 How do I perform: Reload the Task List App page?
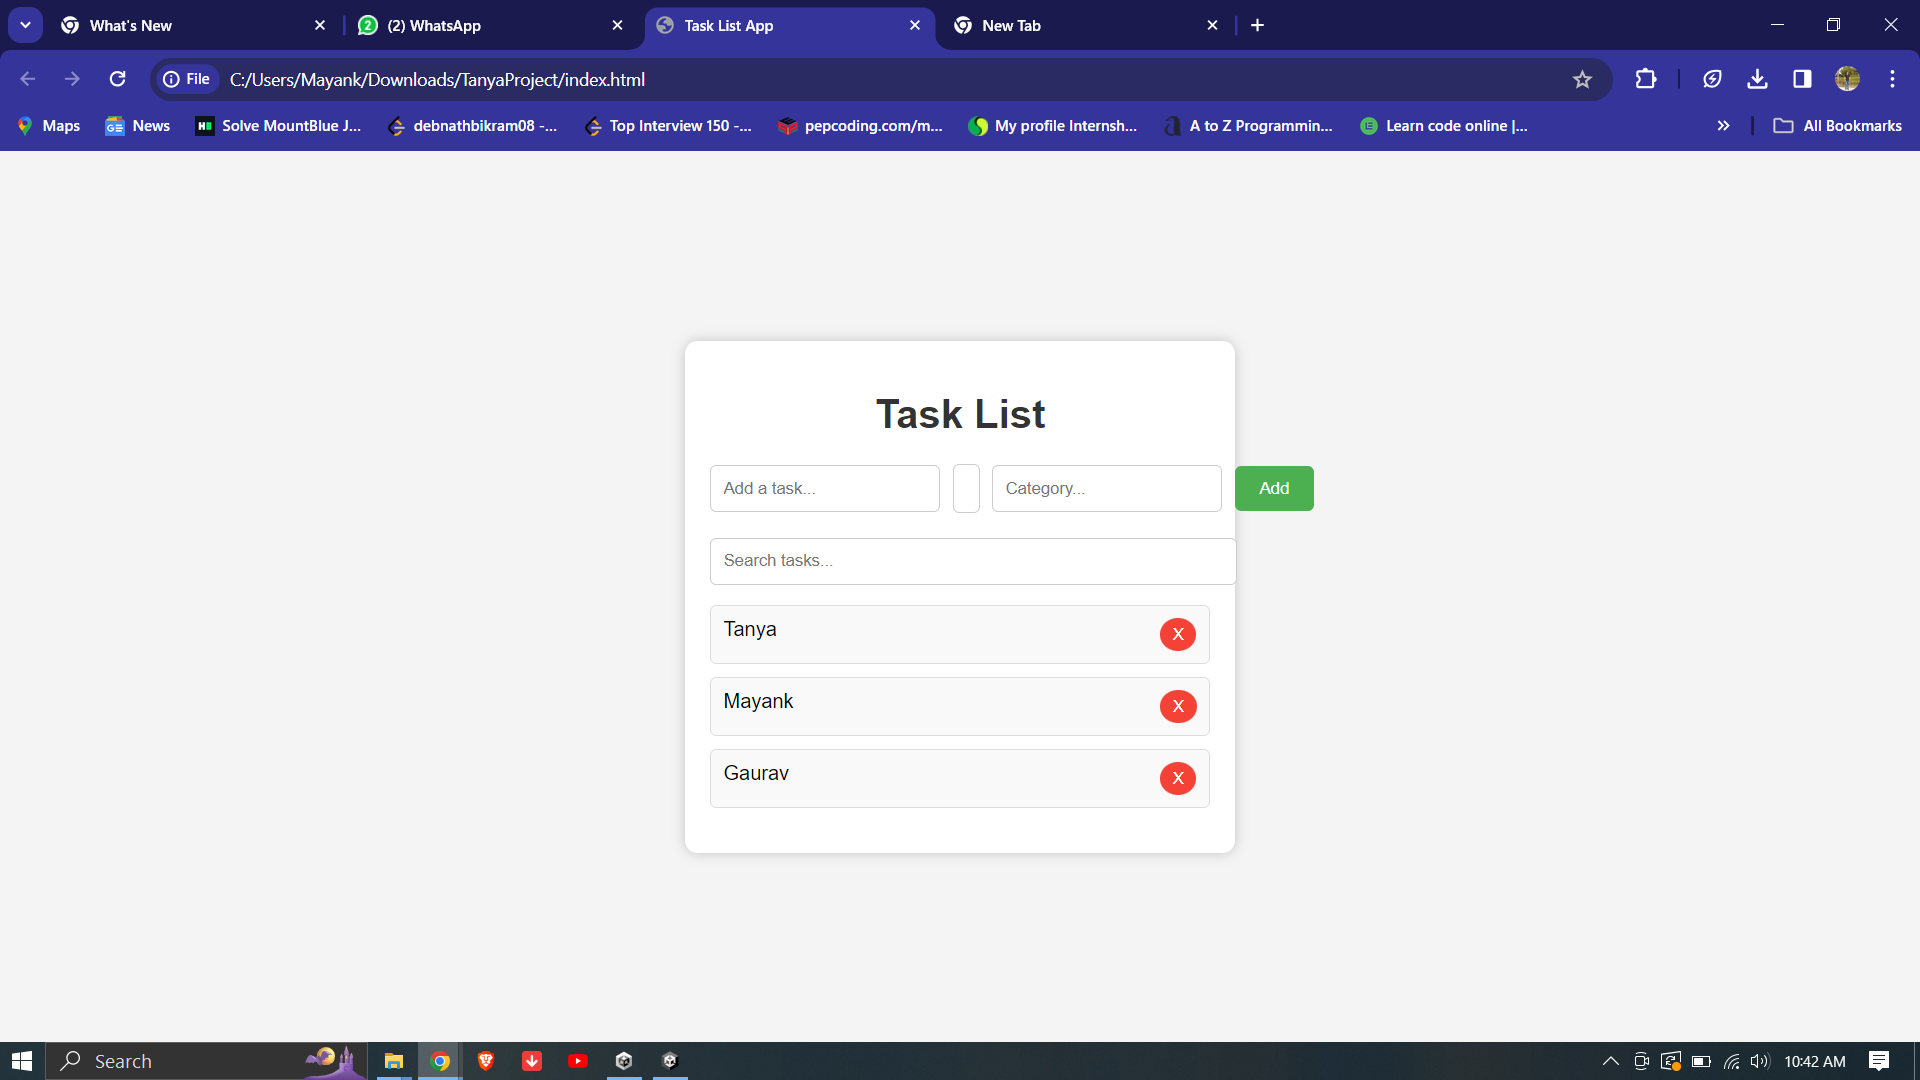[x=117, y=79]
